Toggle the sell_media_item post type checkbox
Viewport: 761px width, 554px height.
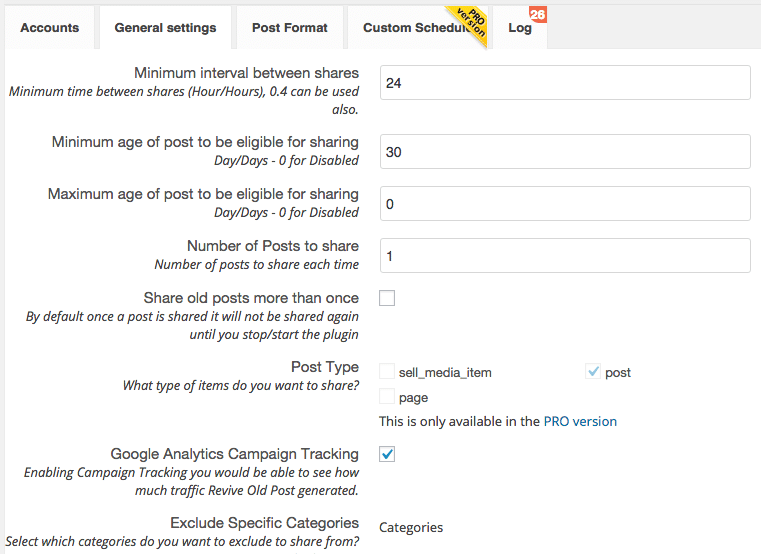(387, 371)
